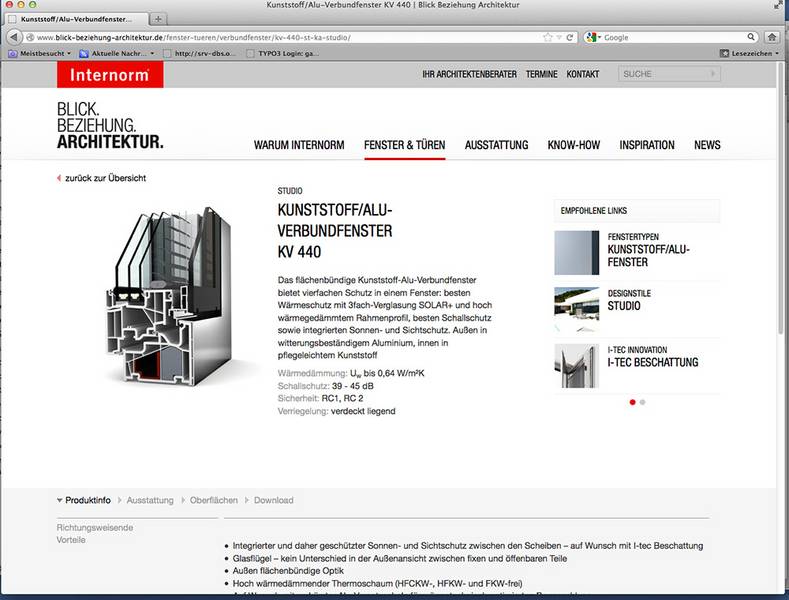This screenshot has width=789, height=600.
Task: Submit site search with arrow icon
Action: click(x=713, y=74)
